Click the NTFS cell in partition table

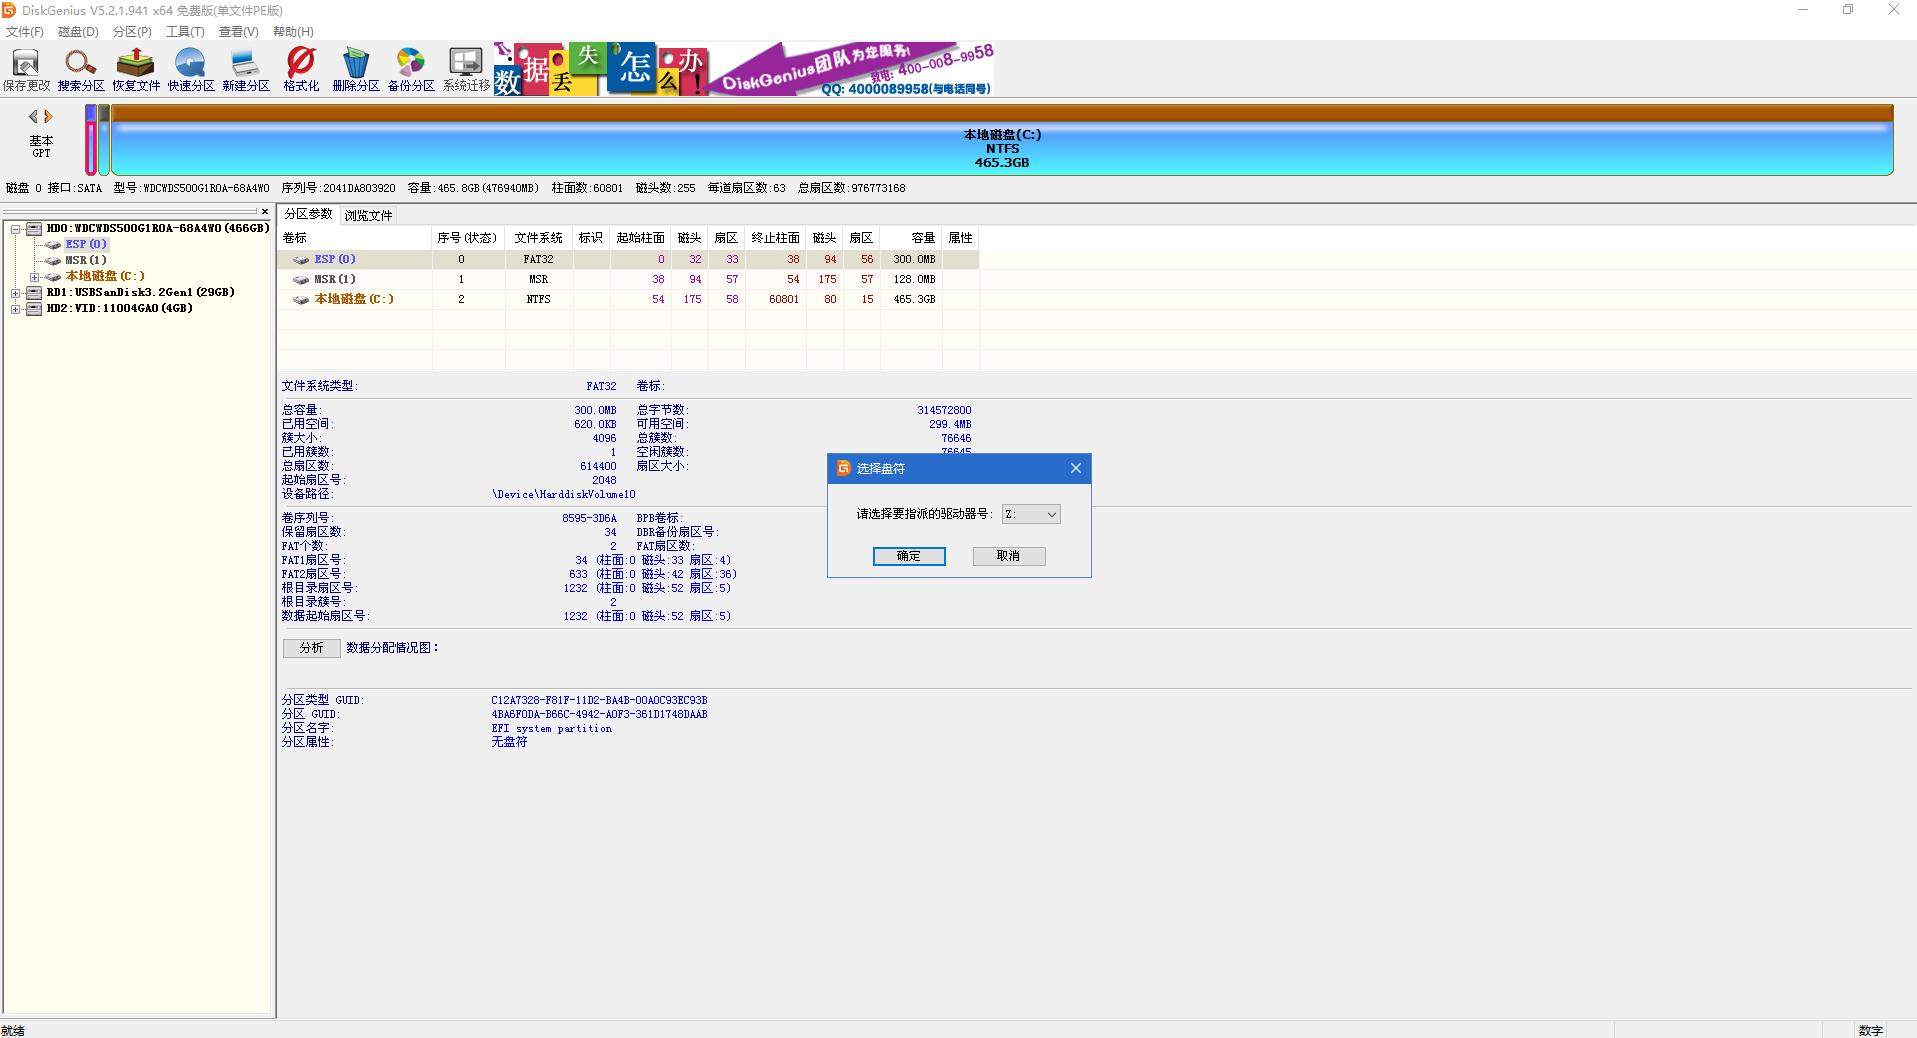click(x=539, y=299)
